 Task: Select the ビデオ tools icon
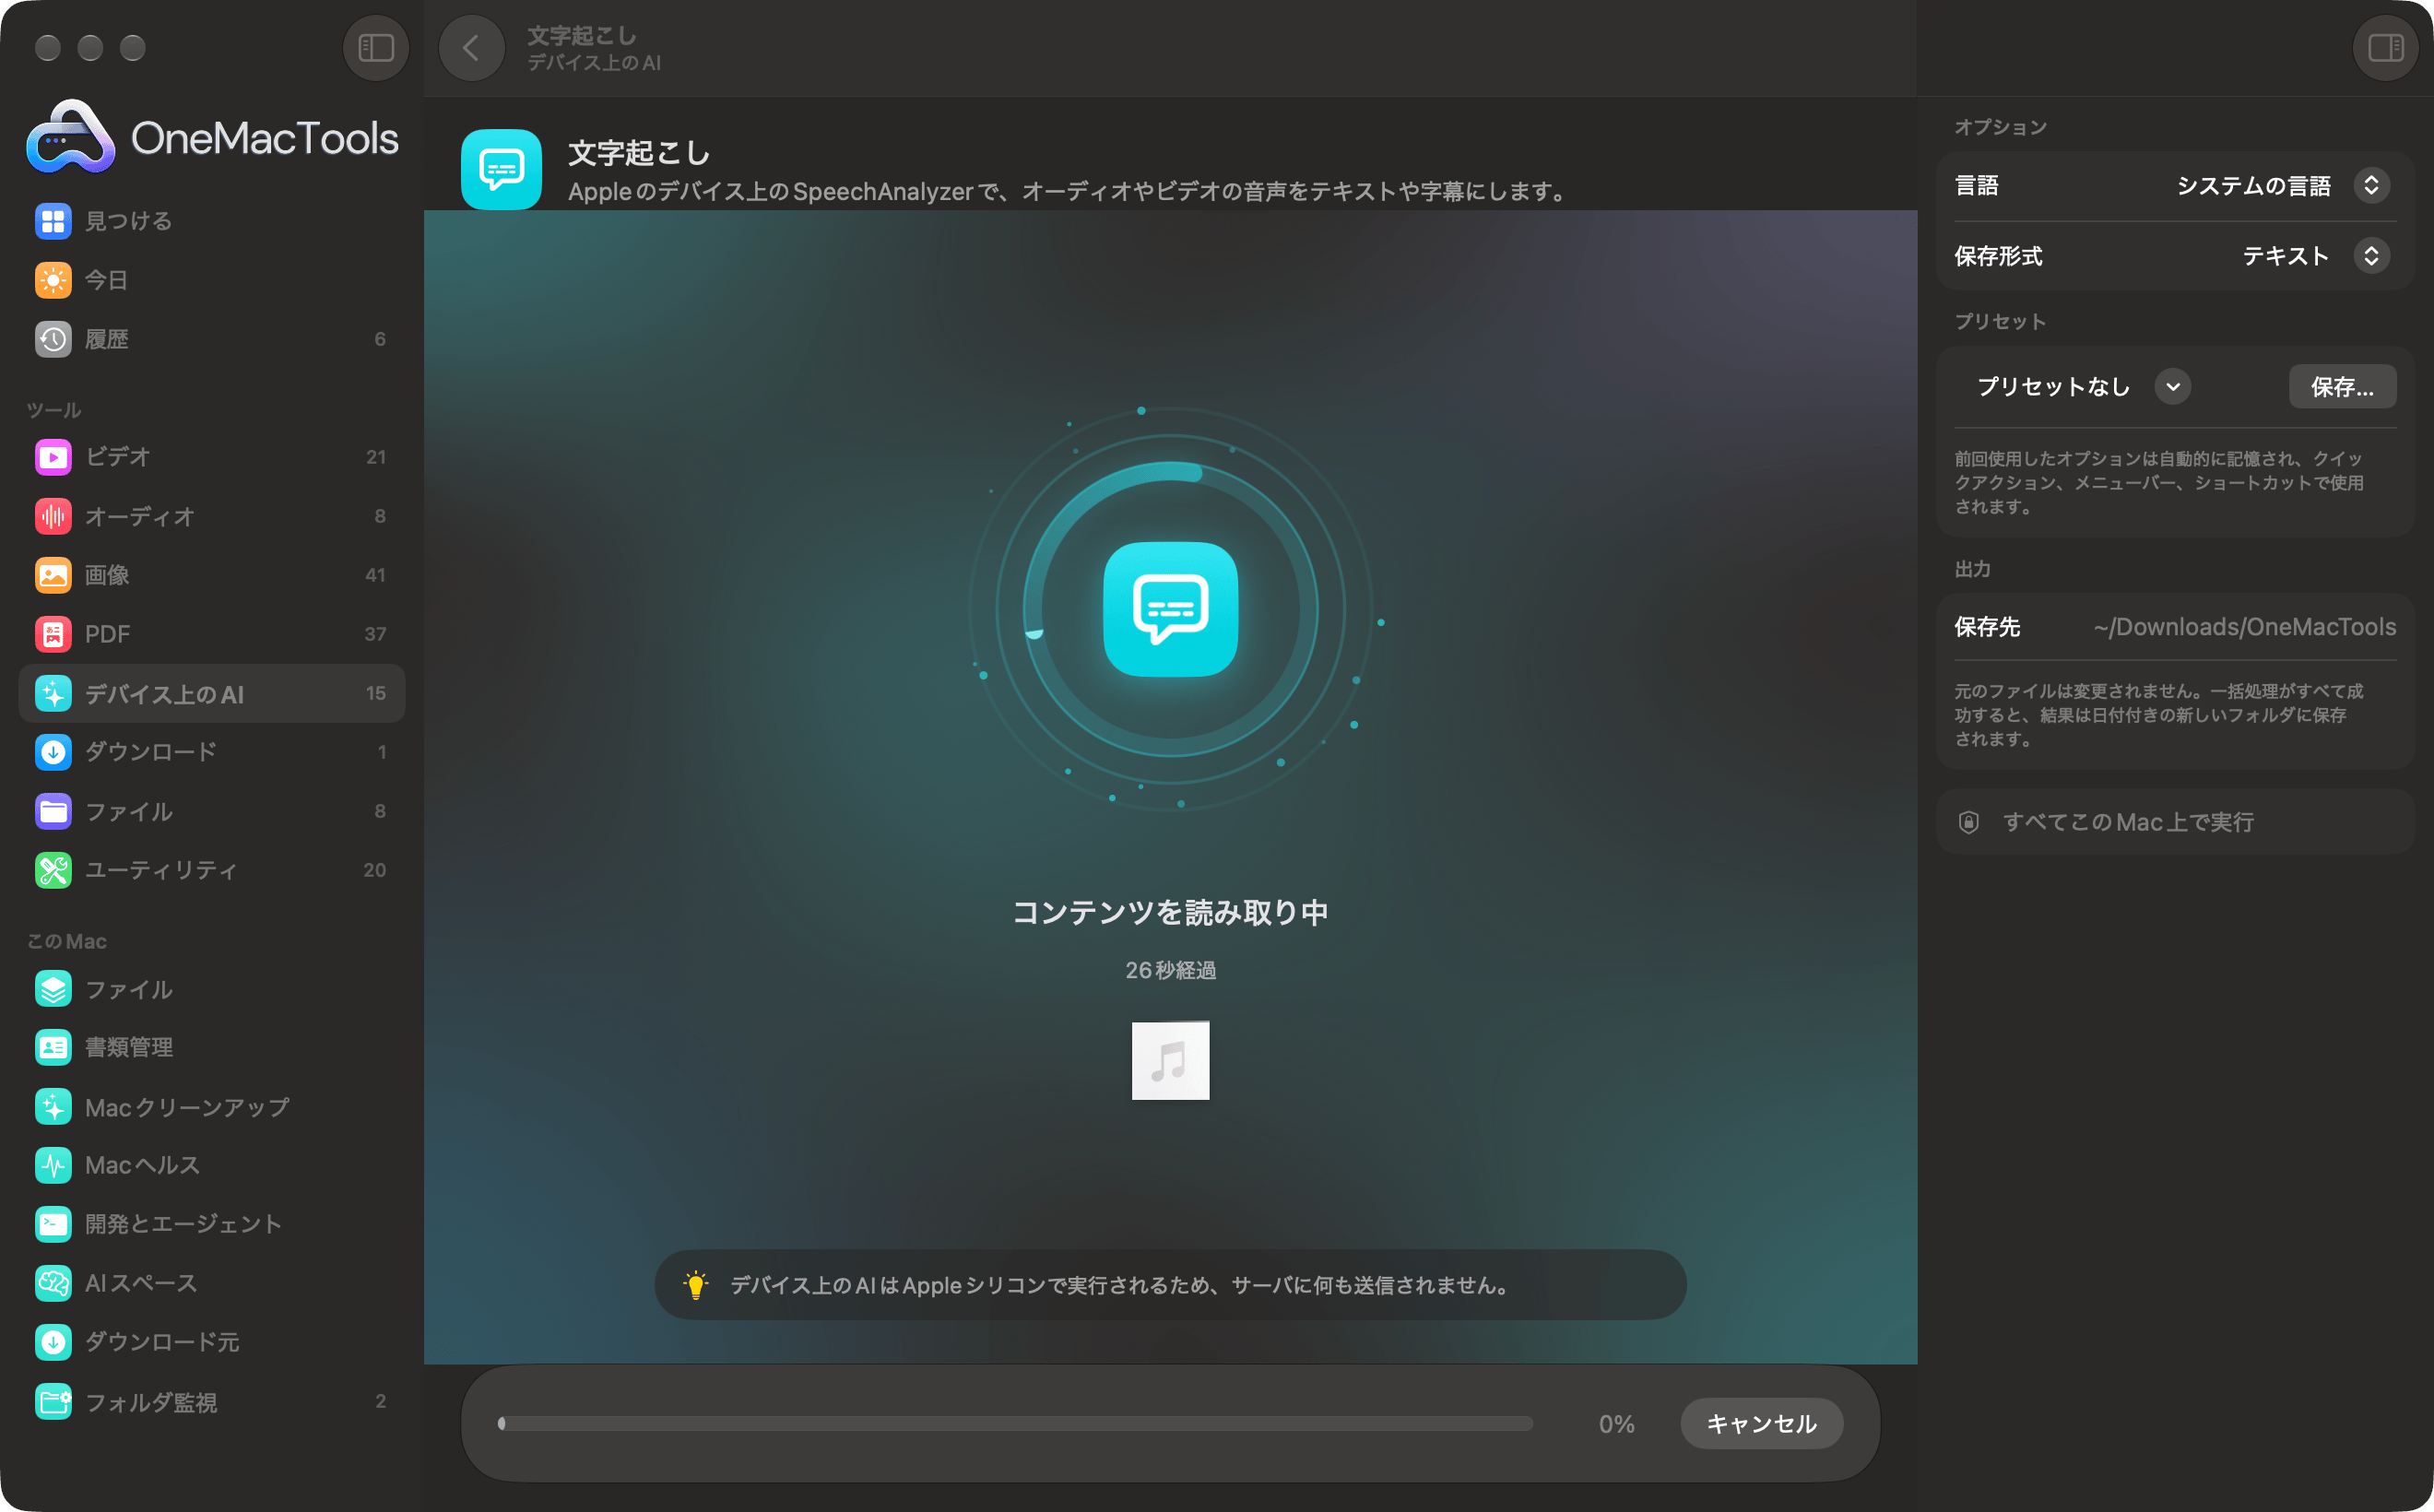coord(53,457)
